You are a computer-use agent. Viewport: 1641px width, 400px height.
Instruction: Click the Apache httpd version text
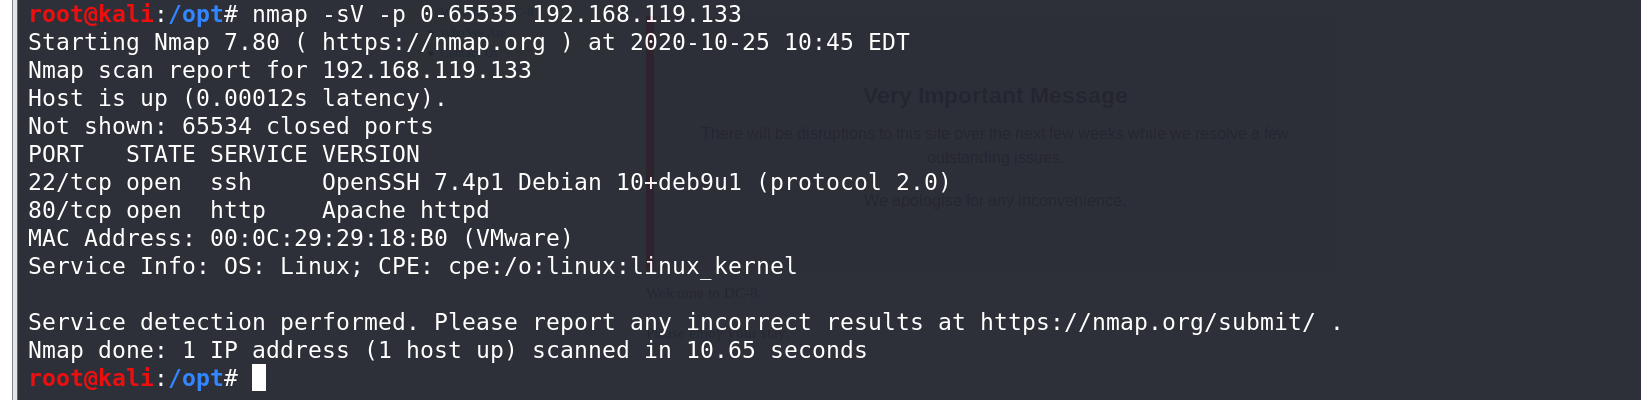406,210
